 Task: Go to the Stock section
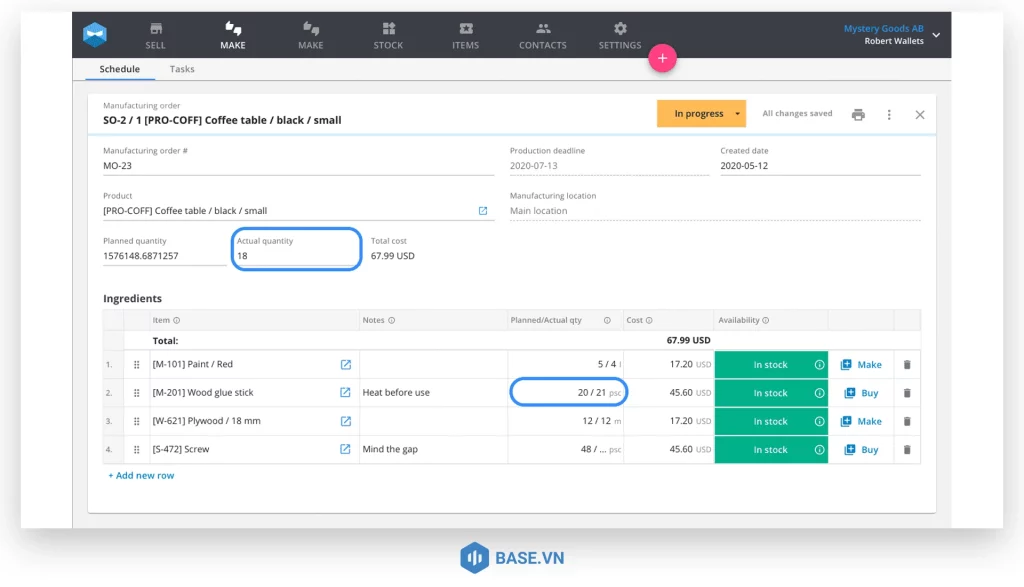click(388, 35)
